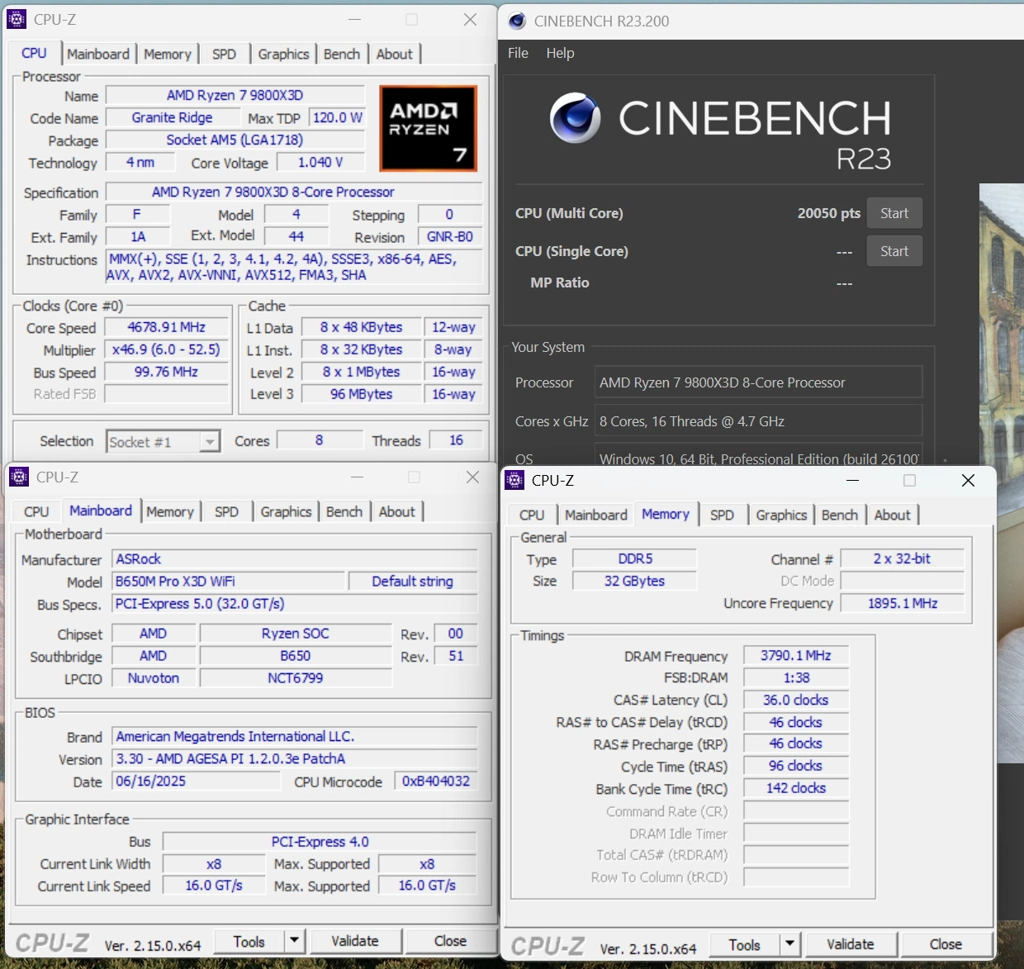
Task: Switch to Graphics tab in top CPU-Z window
Action: pos(283,54)
